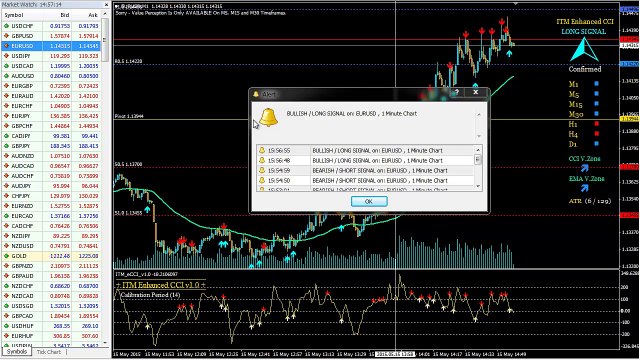Select GBPUSD row in Market Watch
Screen dimensions: 640x360
coord(51,36)
